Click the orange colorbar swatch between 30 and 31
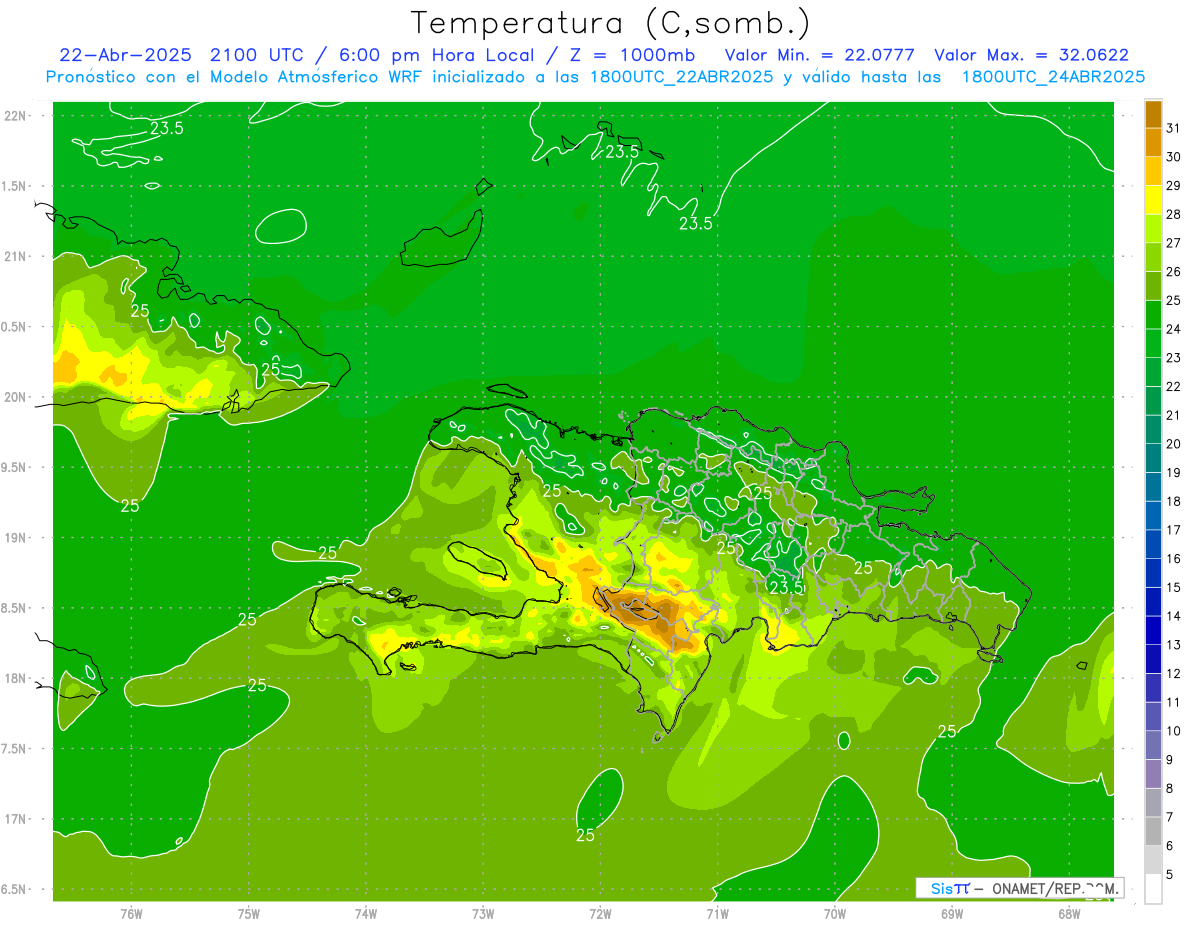1200x927 pixels. click(x=1153, y=143)
